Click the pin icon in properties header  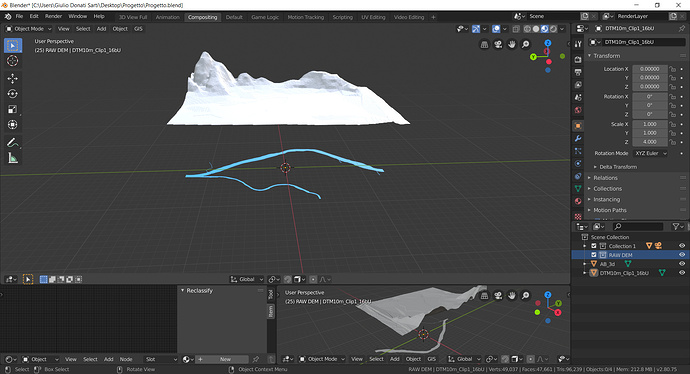pyautogui.click(x=682, y=28)
